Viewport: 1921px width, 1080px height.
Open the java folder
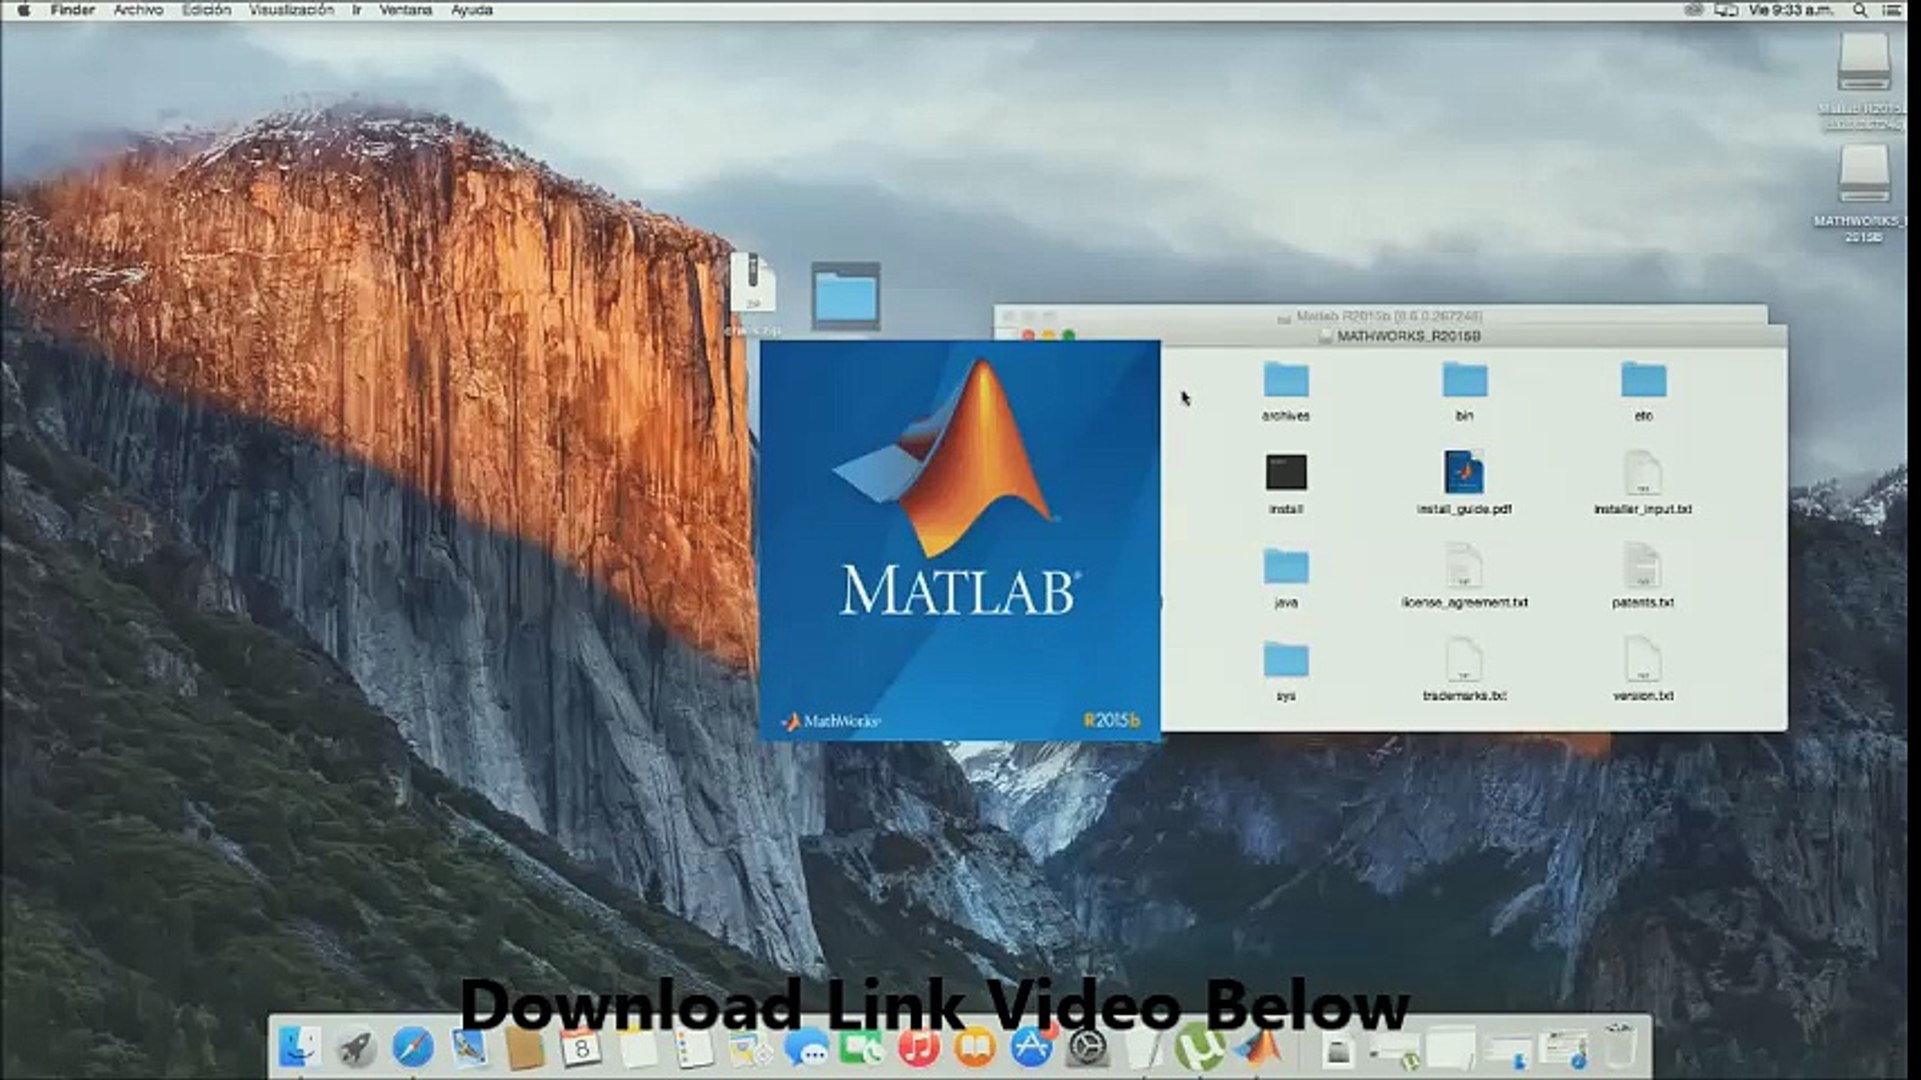pos(1285,567)
